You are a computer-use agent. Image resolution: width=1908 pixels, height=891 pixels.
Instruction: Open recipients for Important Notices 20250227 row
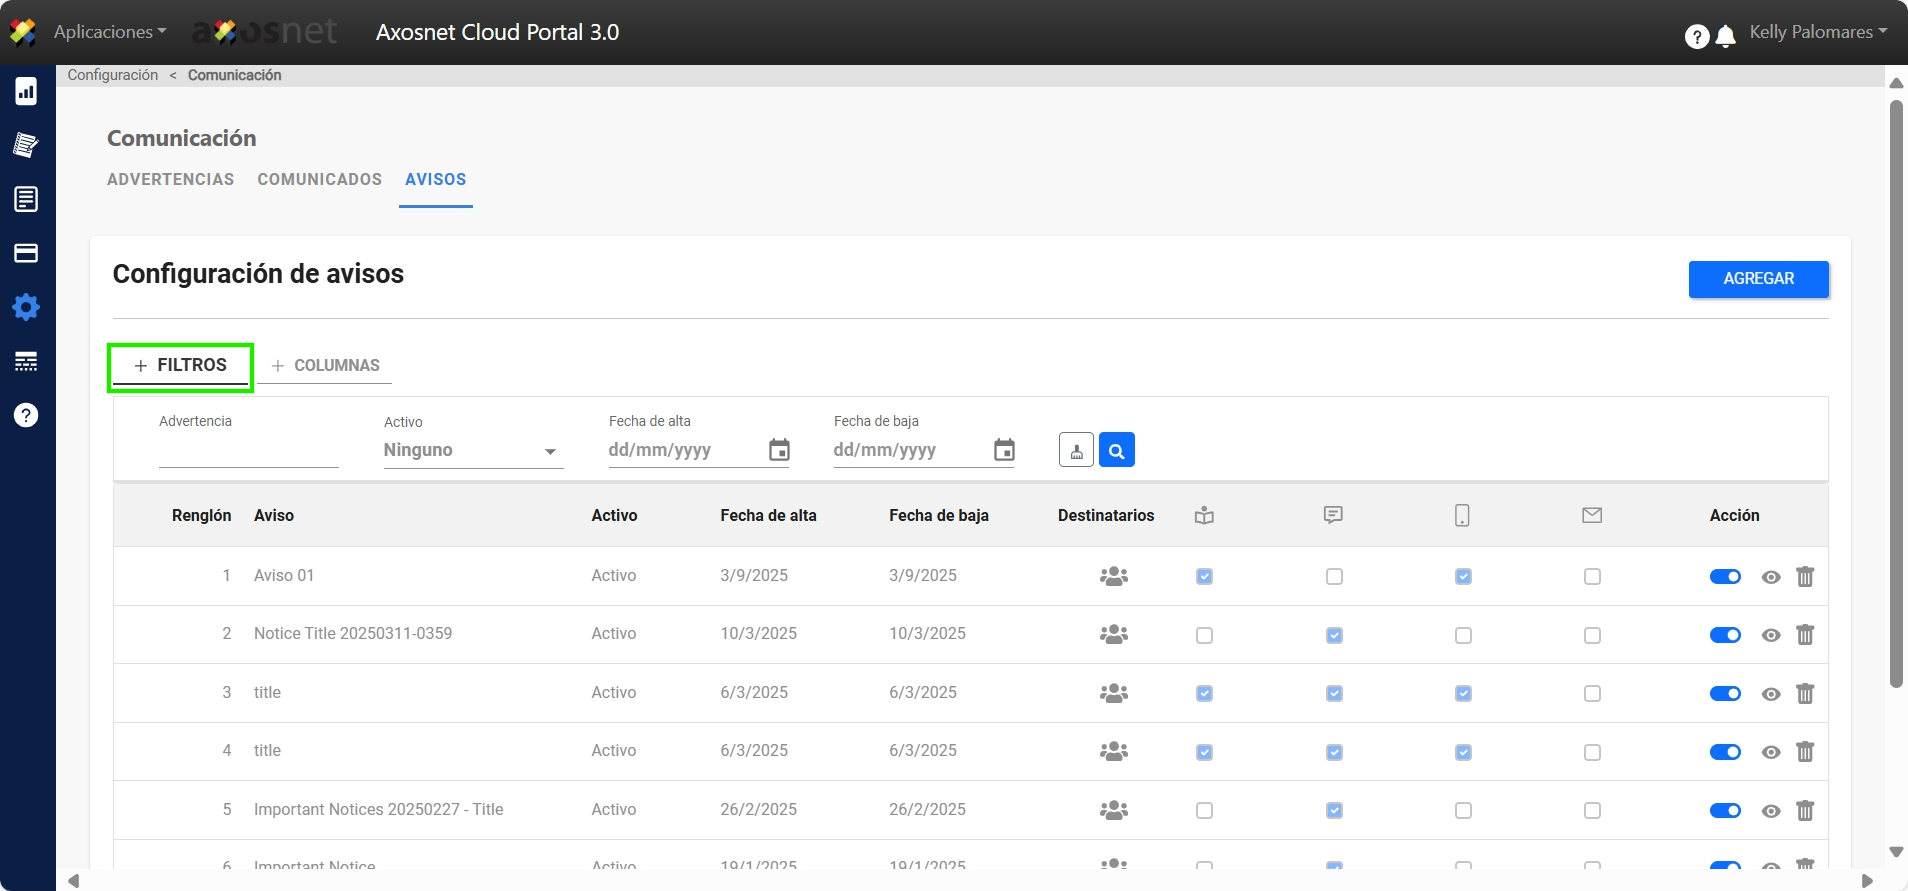pyautogui.click(x=1113, y=810)
